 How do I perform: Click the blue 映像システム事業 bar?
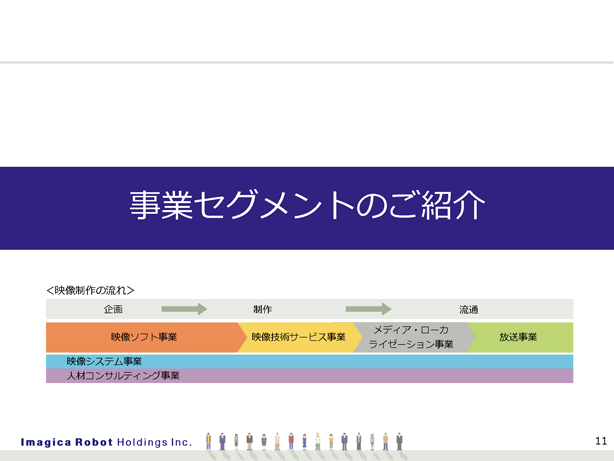pos(309,362)
